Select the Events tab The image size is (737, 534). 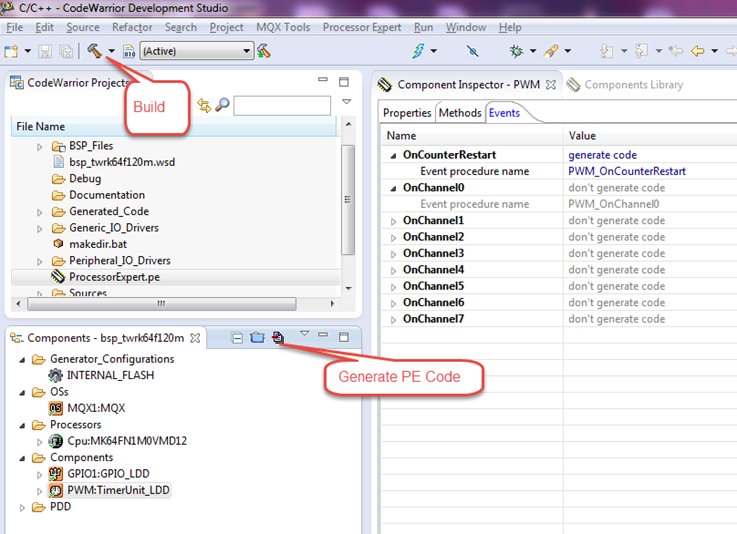click(504, 113)
